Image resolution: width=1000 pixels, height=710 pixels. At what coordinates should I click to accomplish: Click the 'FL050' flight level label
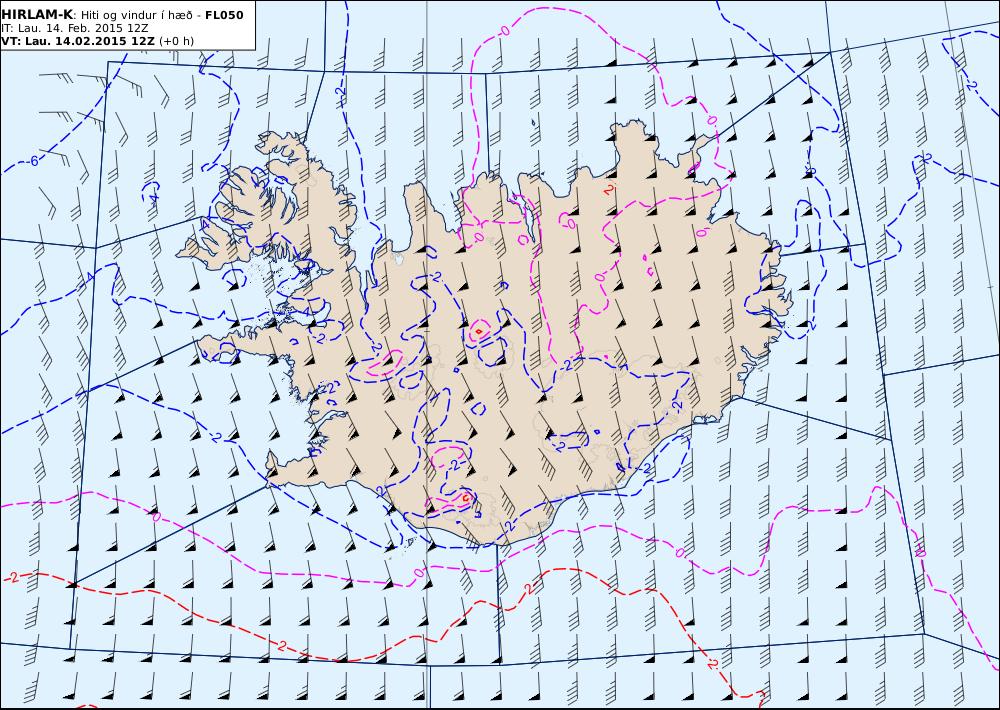pos(224,15)
